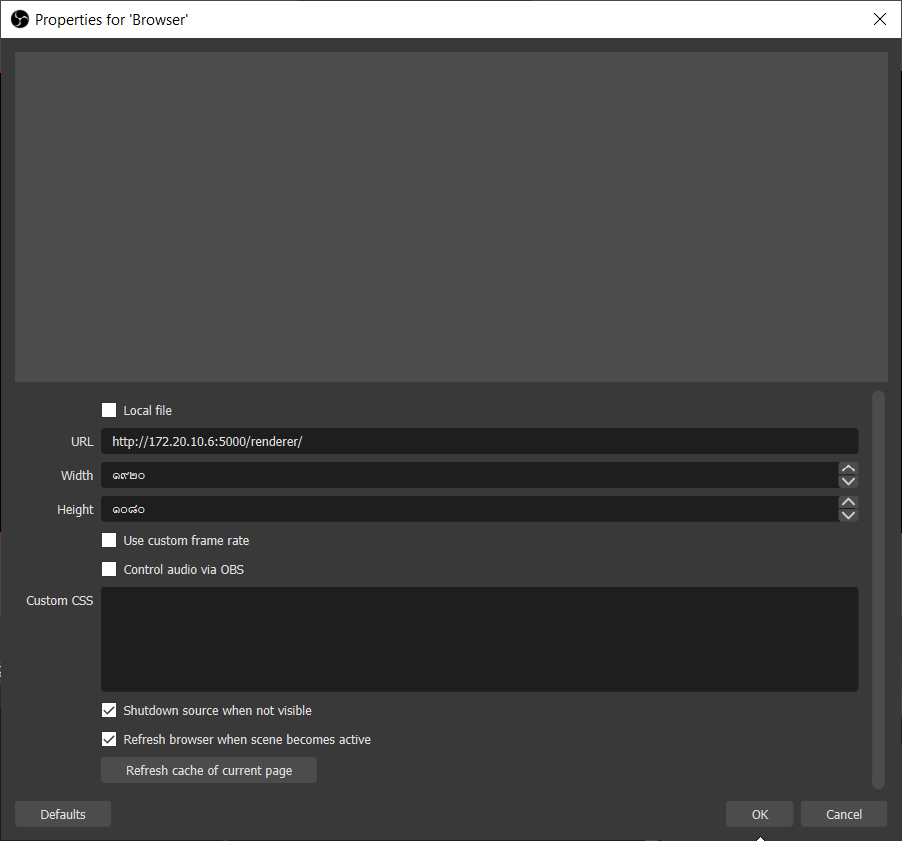Enable Control audio via OBS

[109, 569]
